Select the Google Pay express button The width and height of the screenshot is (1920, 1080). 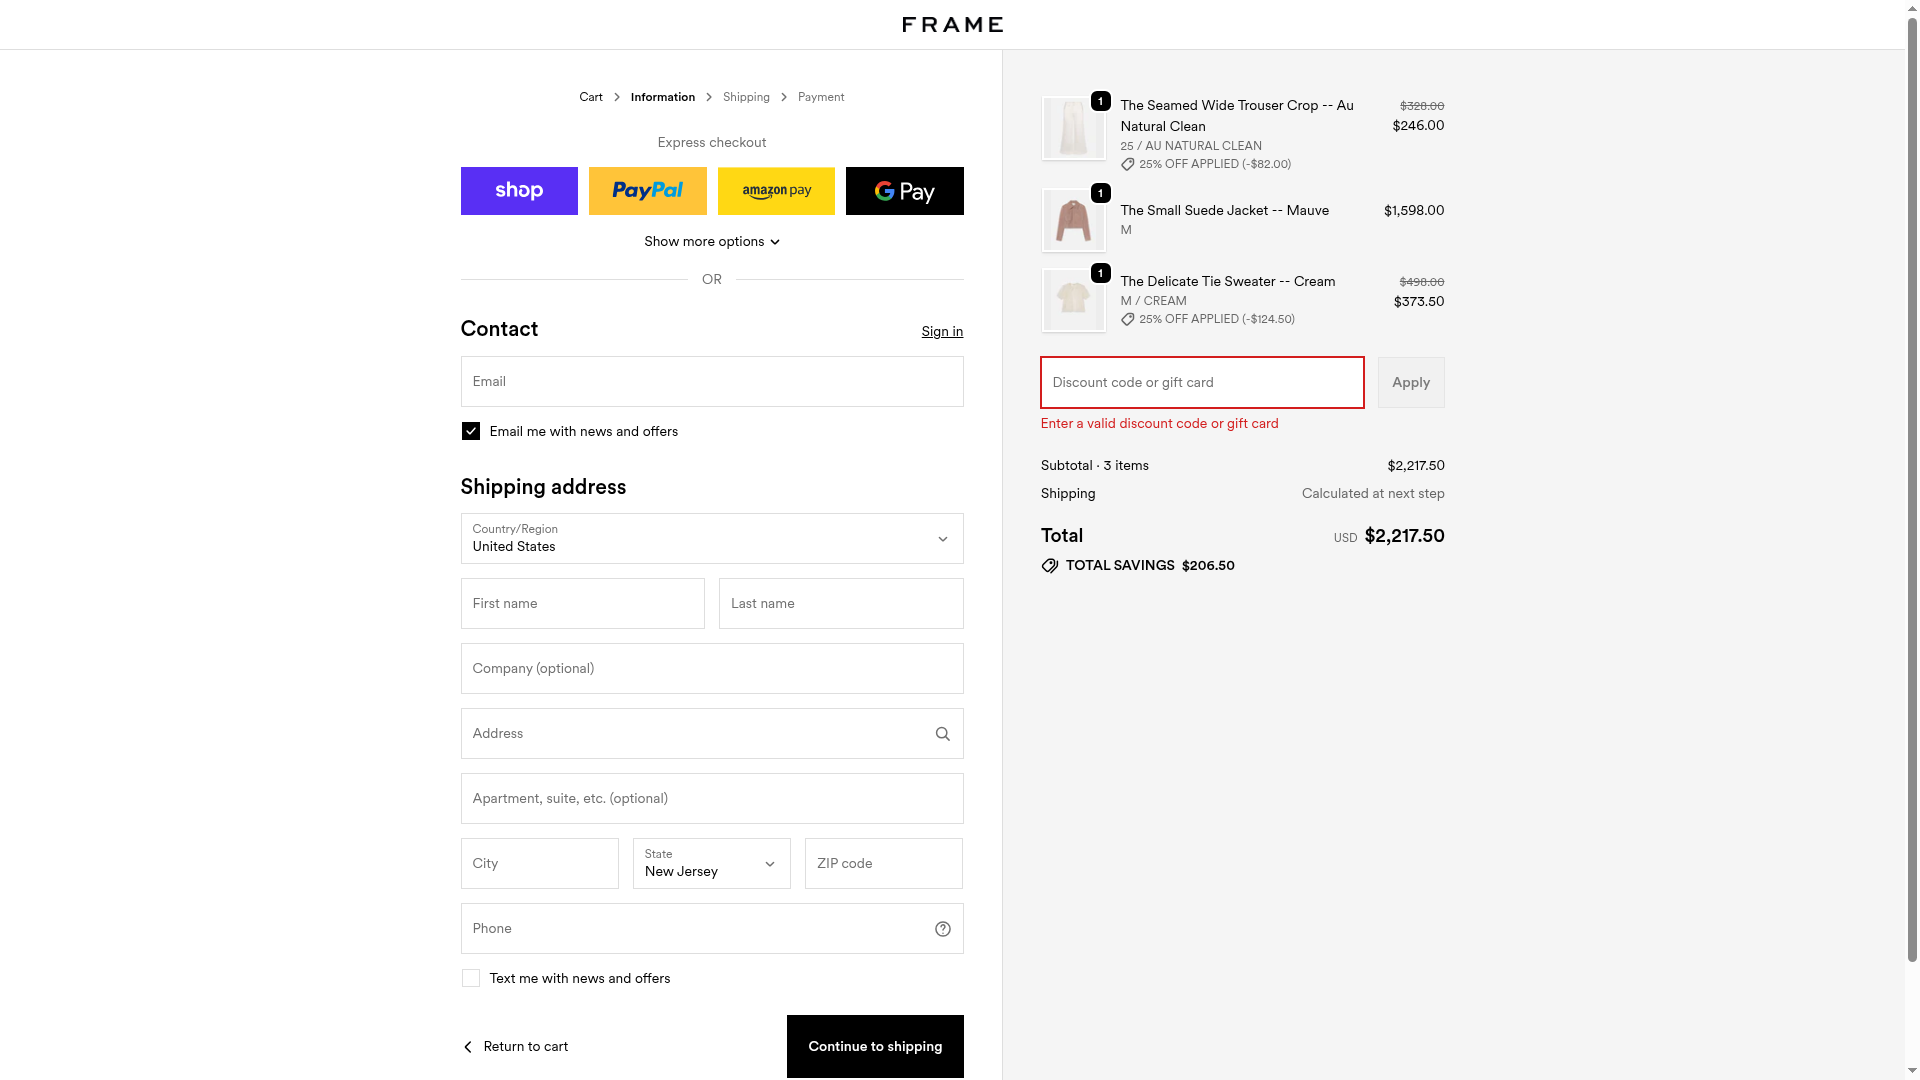point(904,191)
